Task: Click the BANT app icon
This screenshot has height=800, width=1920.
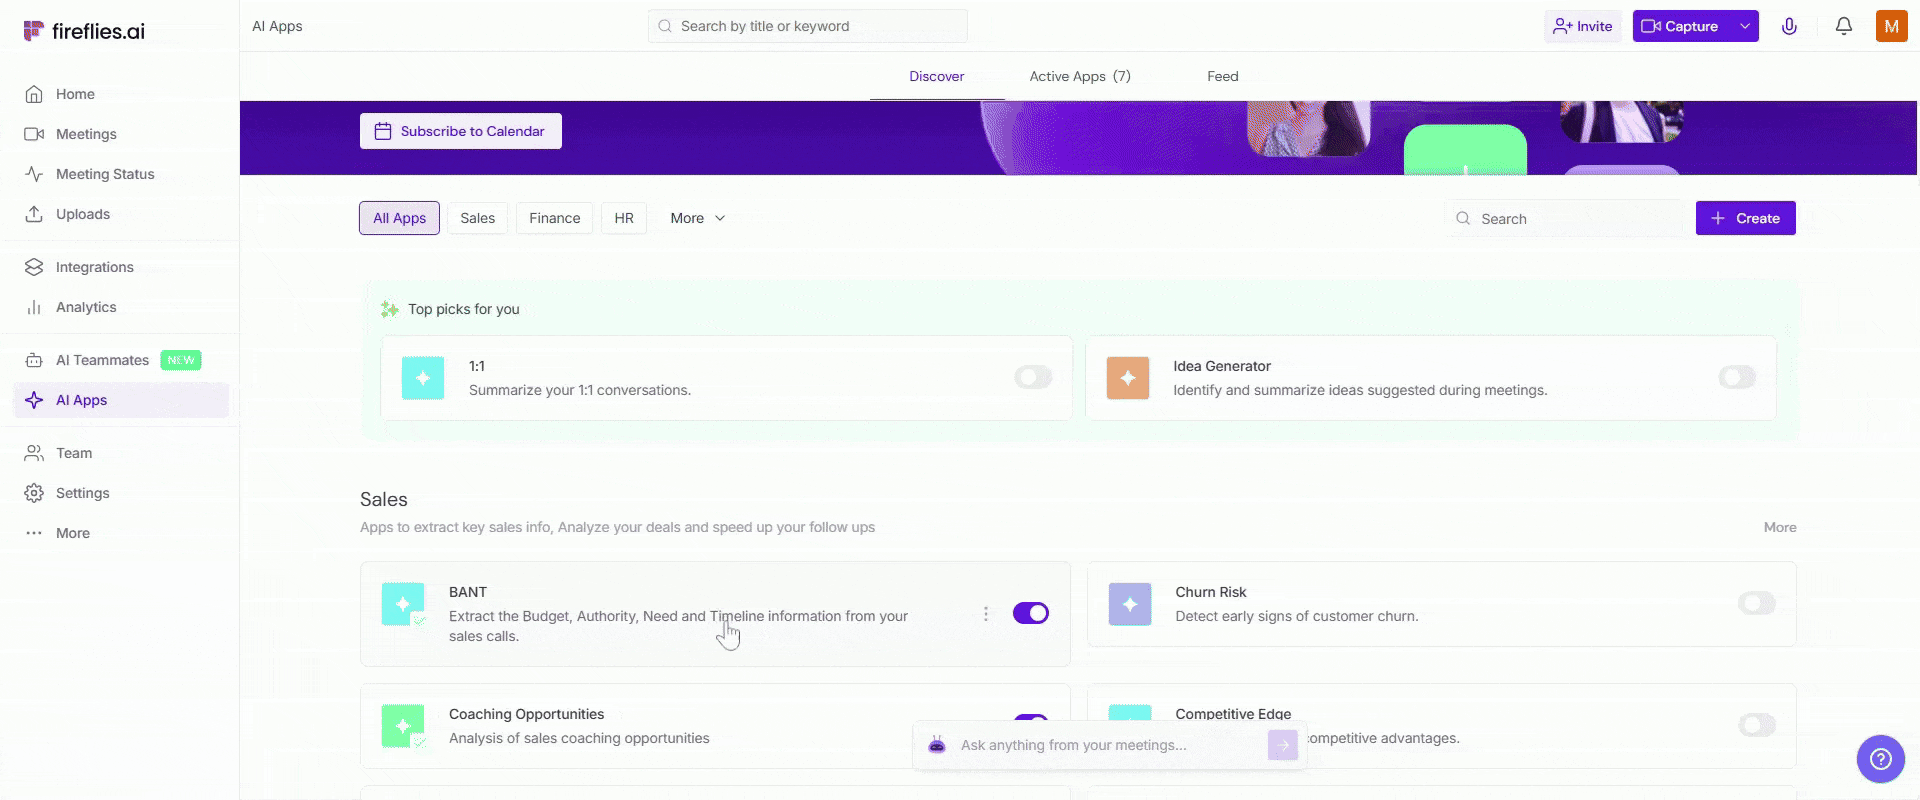Action: coord(403,604)
